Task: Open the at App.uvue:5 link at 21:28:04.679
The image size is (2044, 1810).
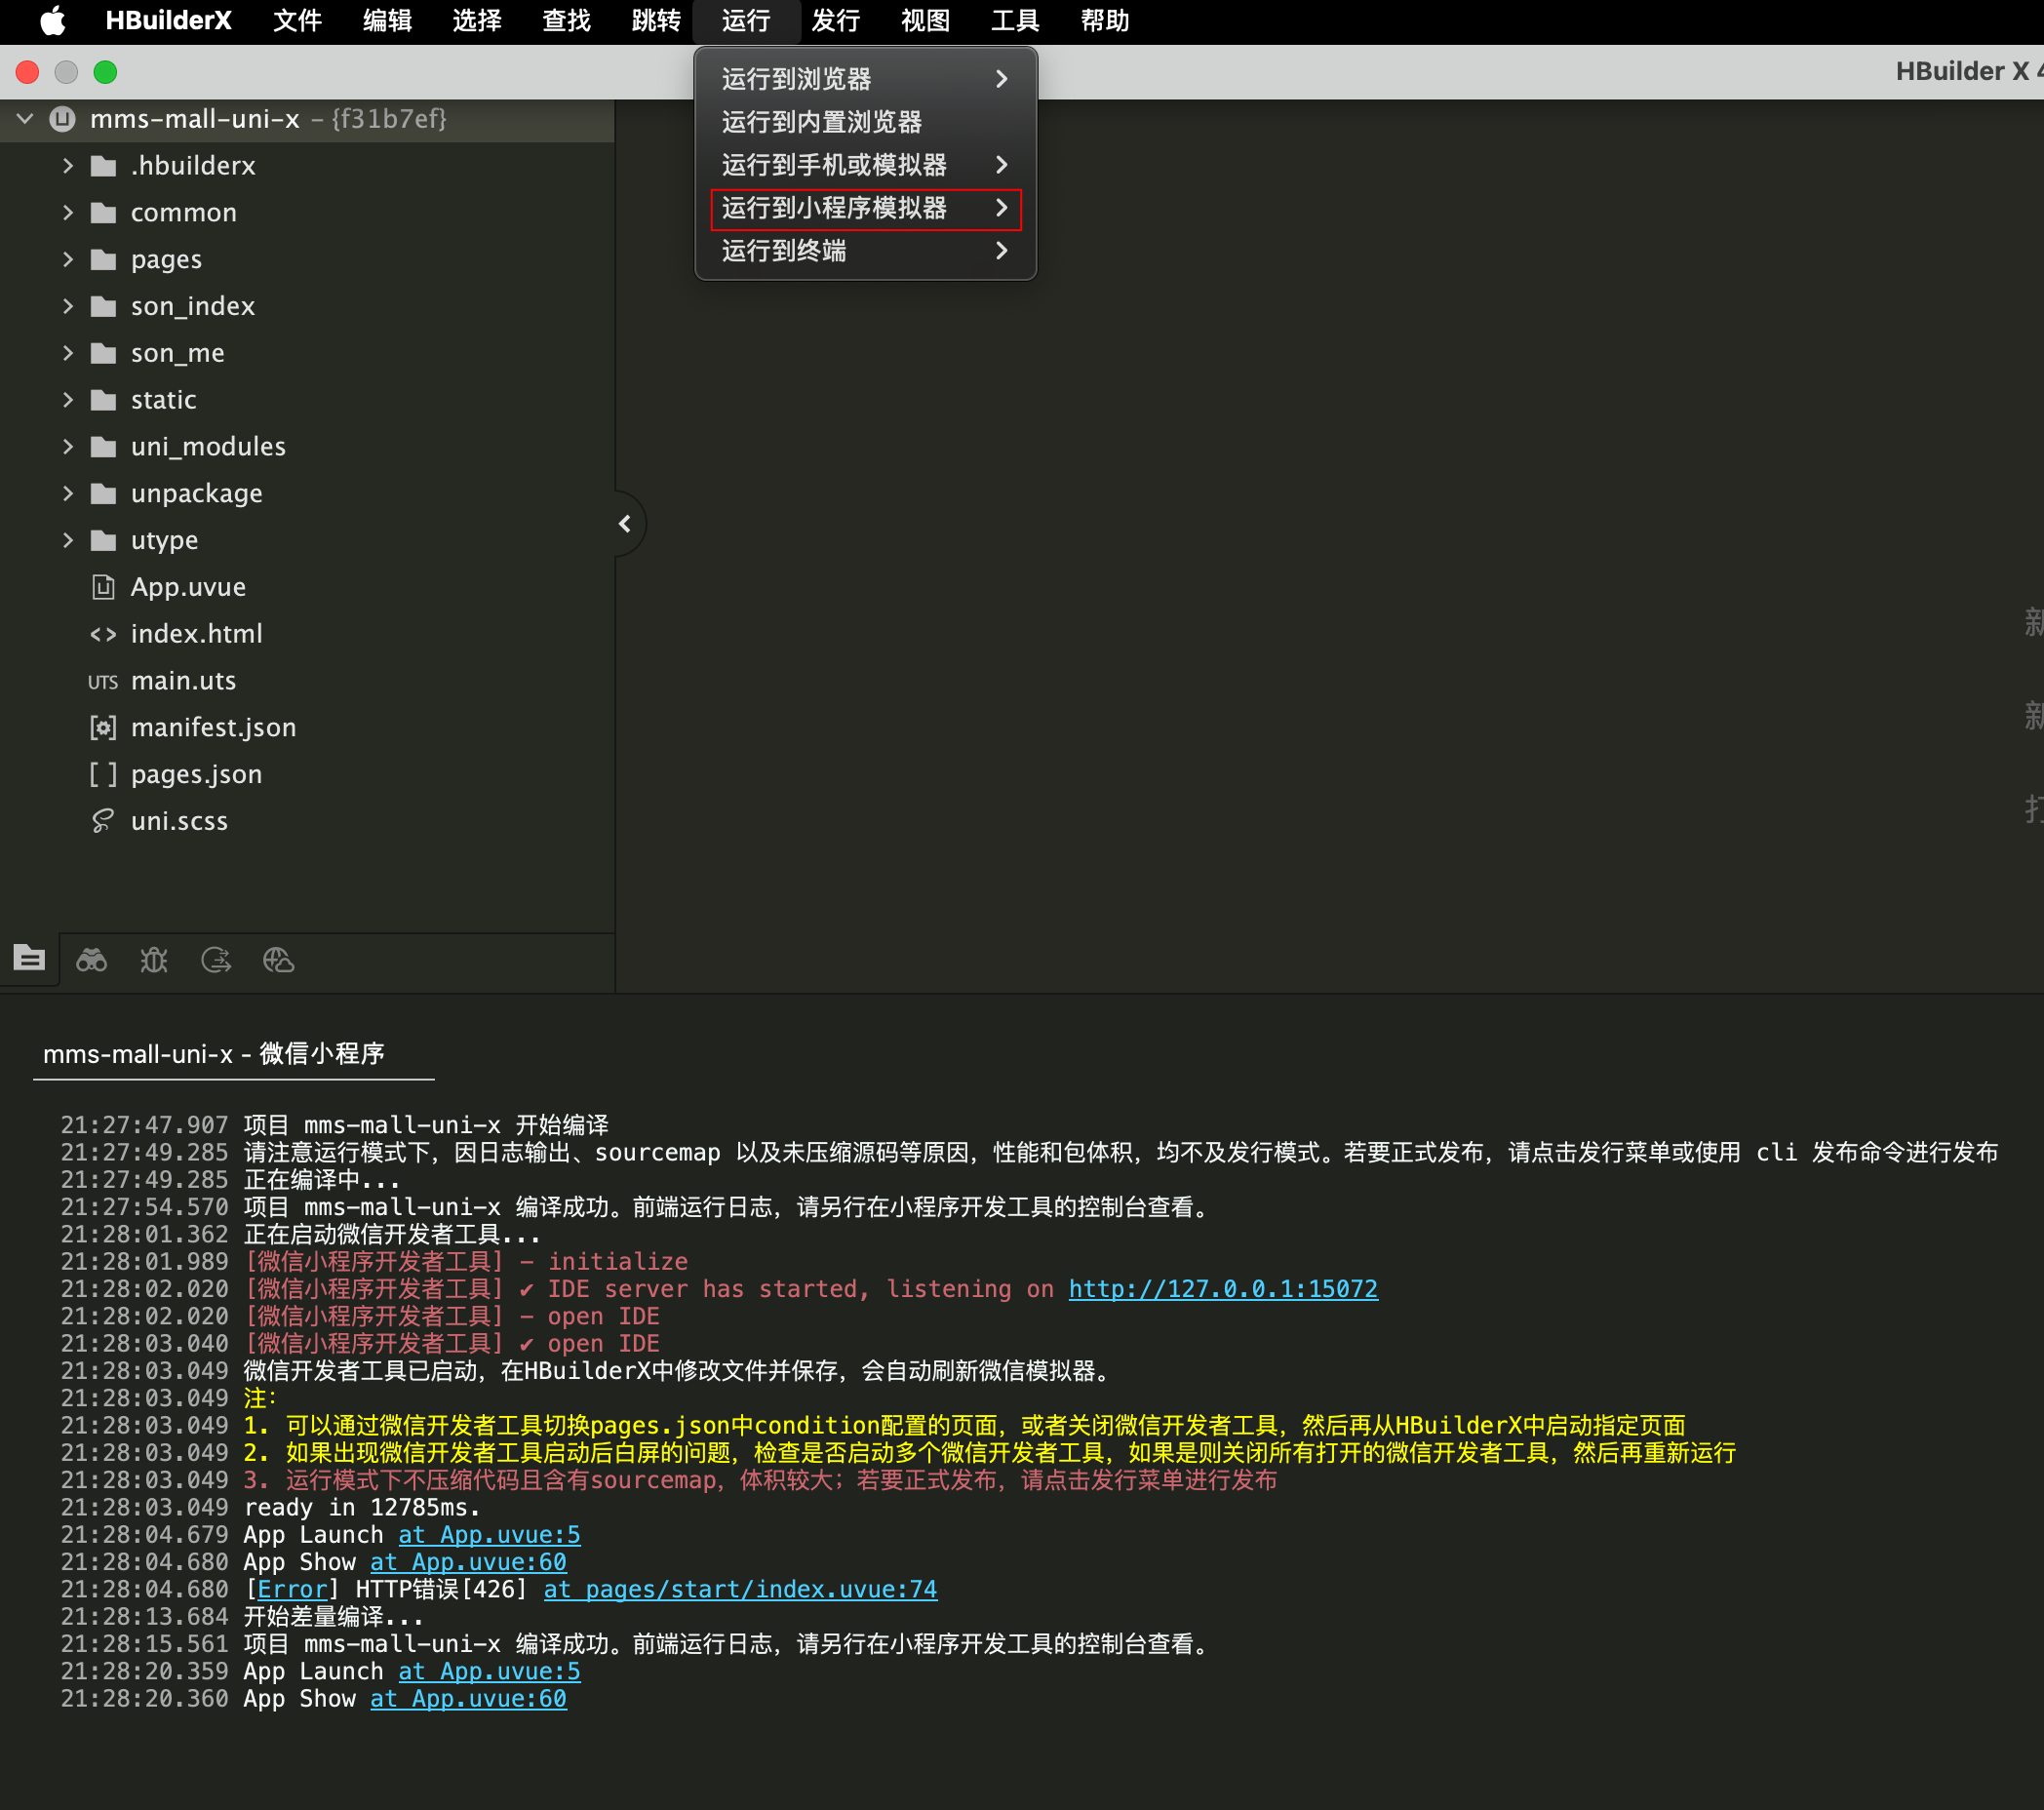Action: [x=489, y=1535]
